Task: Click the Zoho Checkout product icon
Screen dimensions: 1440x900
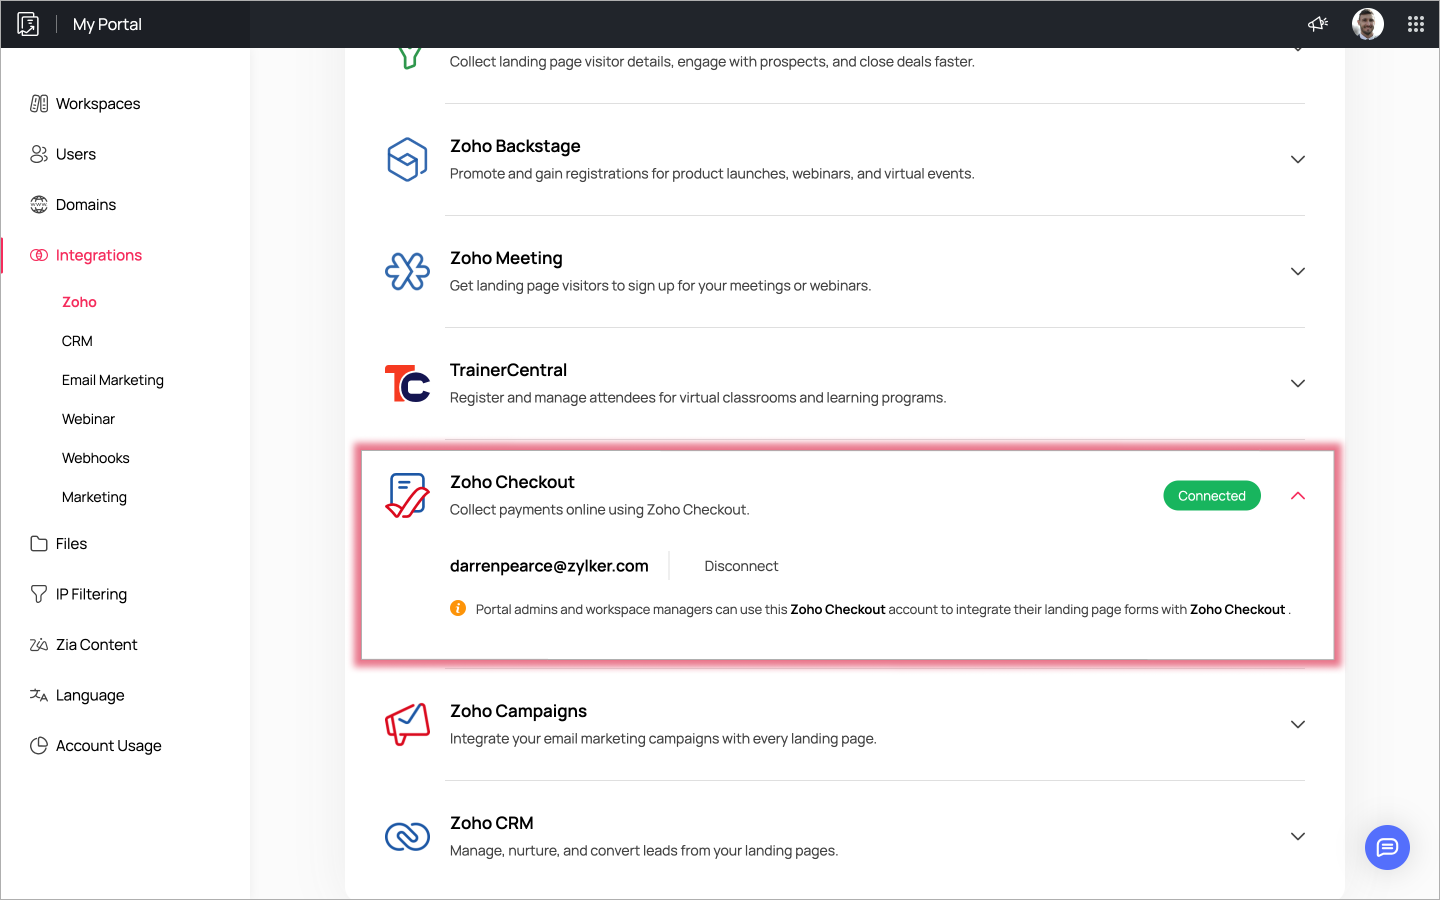Action: [407, 496]
